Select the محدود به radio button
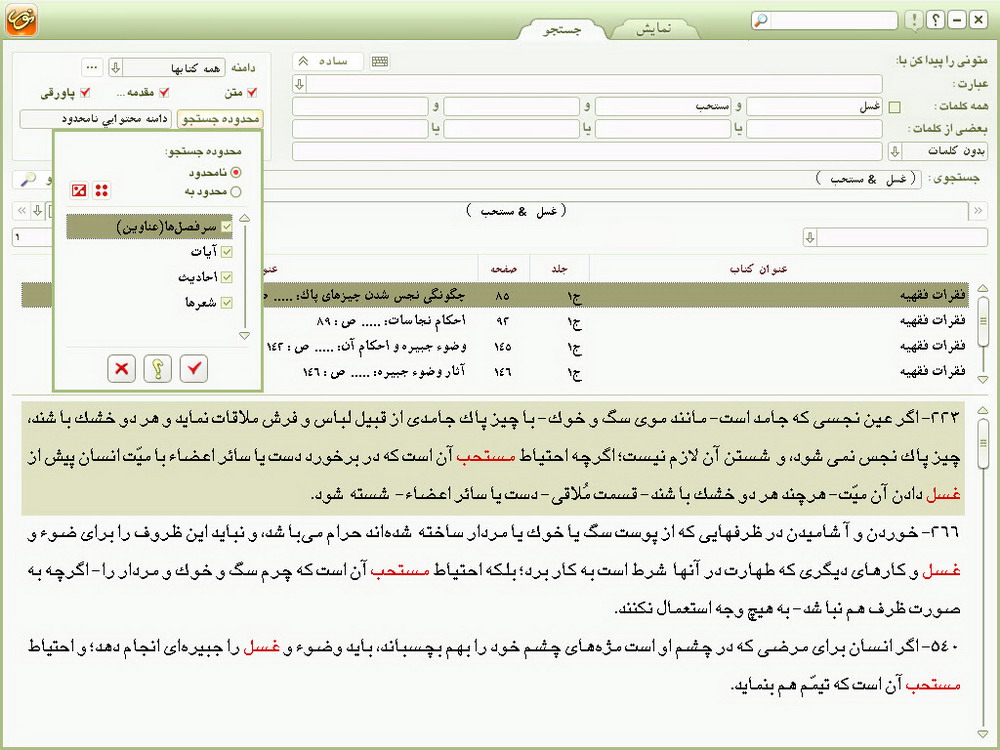This screenshot has height=750, width=1000. coord(236,191)
